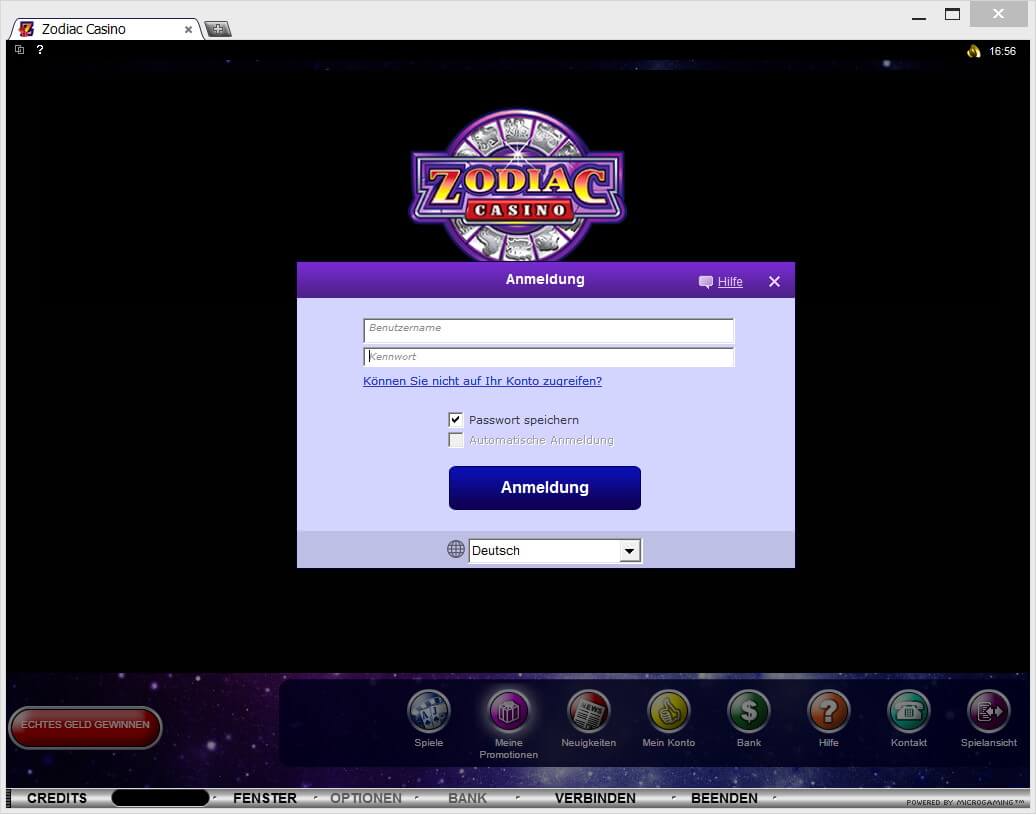Viewport: 1036px width, 815px height.
Task: Open the OPTIONEN menu
Action: (x=366, y=798)
